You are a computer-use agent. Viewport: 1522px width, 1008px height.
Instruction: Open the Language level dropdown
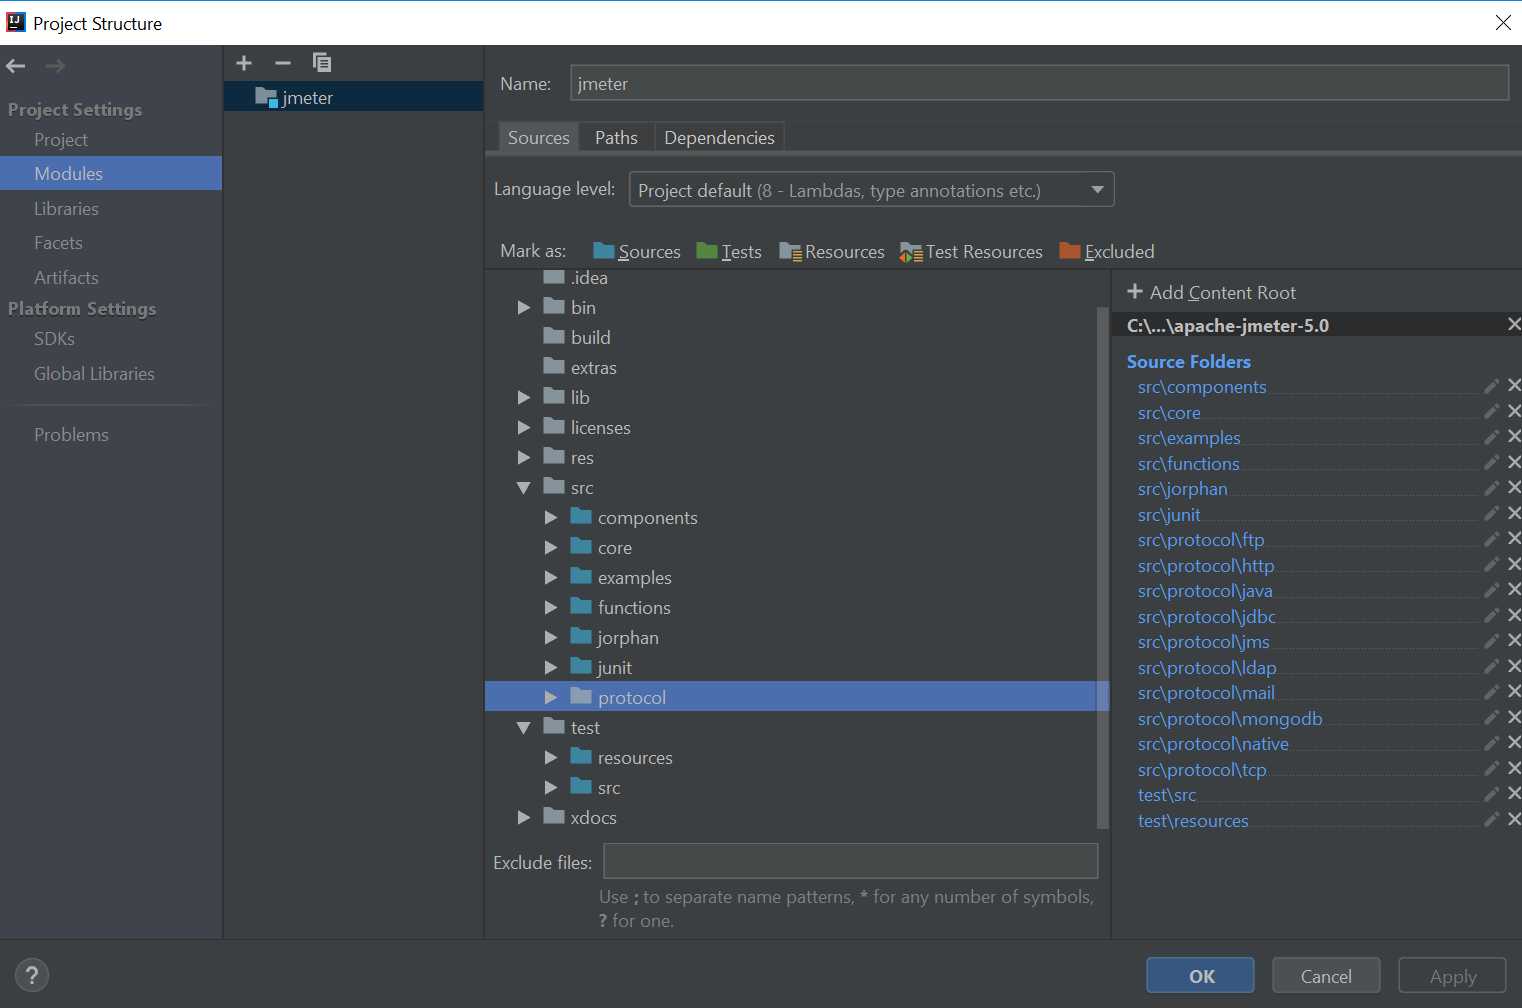tap(871, 190)
